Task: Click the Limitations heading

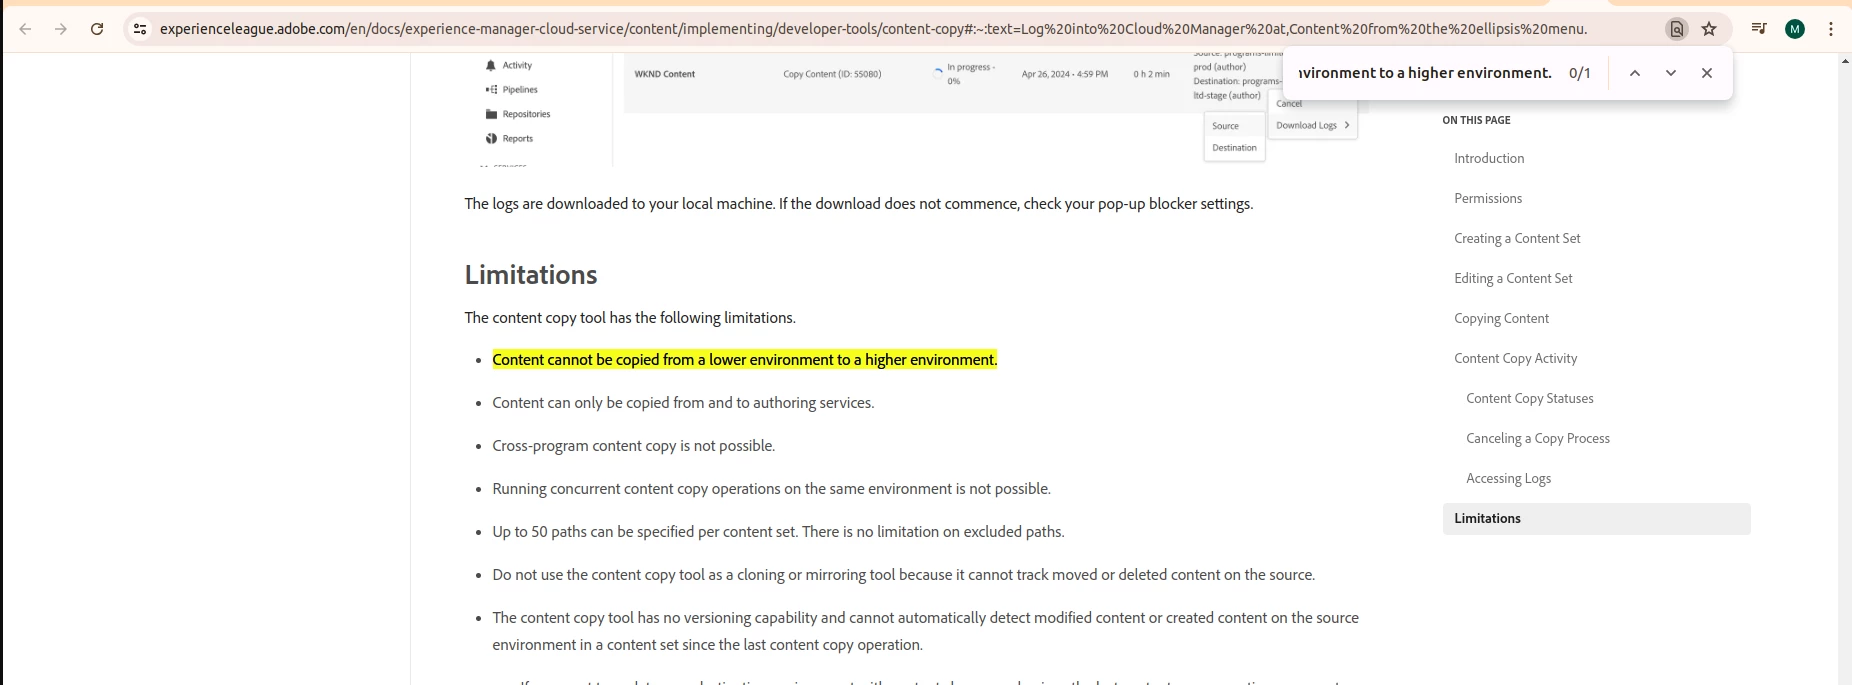Action: click(x=531, y=275)
